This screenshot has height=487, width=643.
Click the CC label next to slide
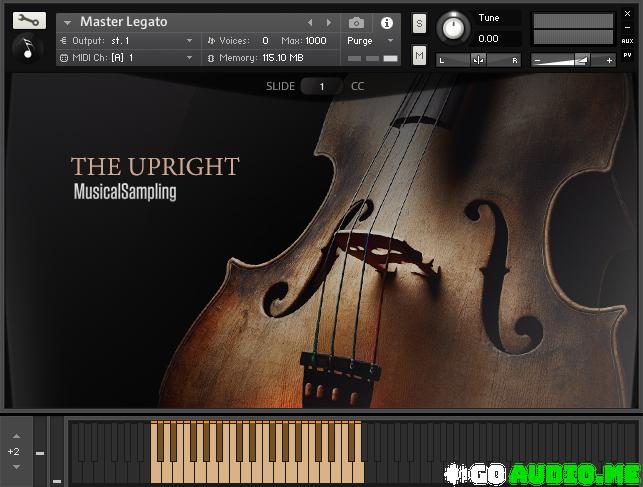tap(357, 86)
